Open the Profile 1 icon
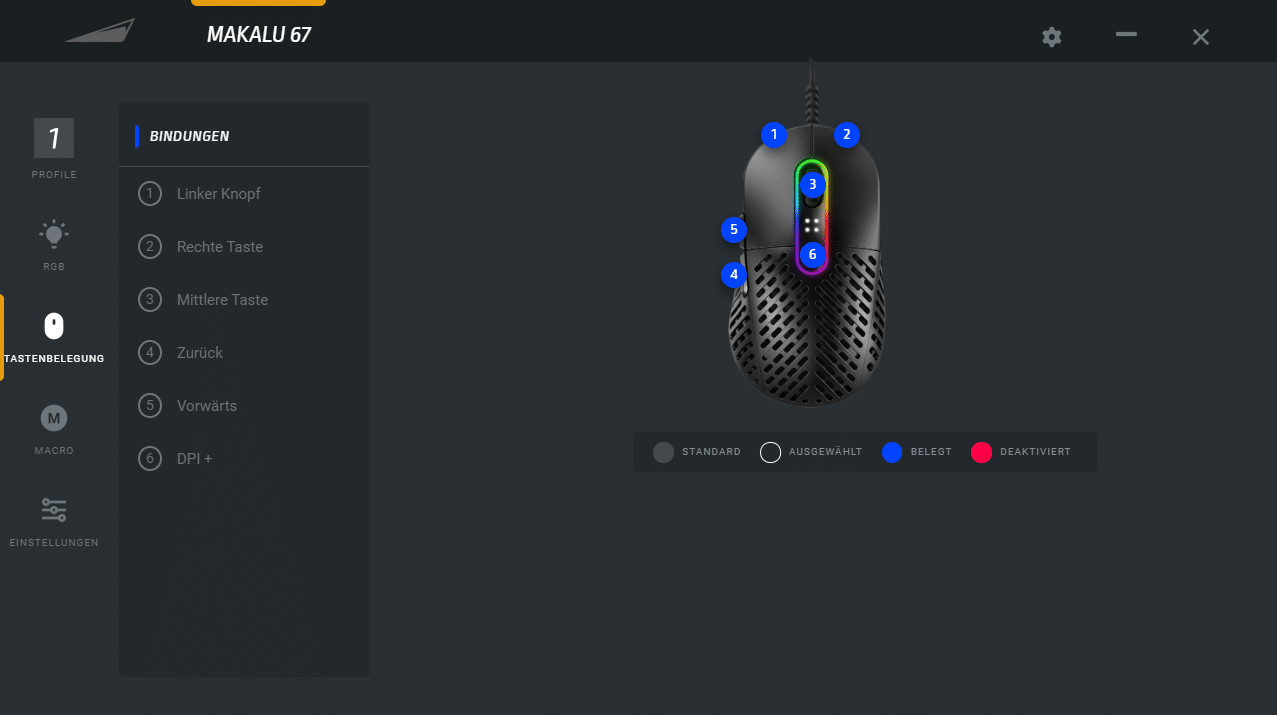The width and height of the screenshot is (1277, 715). click(x=54, y=138)
